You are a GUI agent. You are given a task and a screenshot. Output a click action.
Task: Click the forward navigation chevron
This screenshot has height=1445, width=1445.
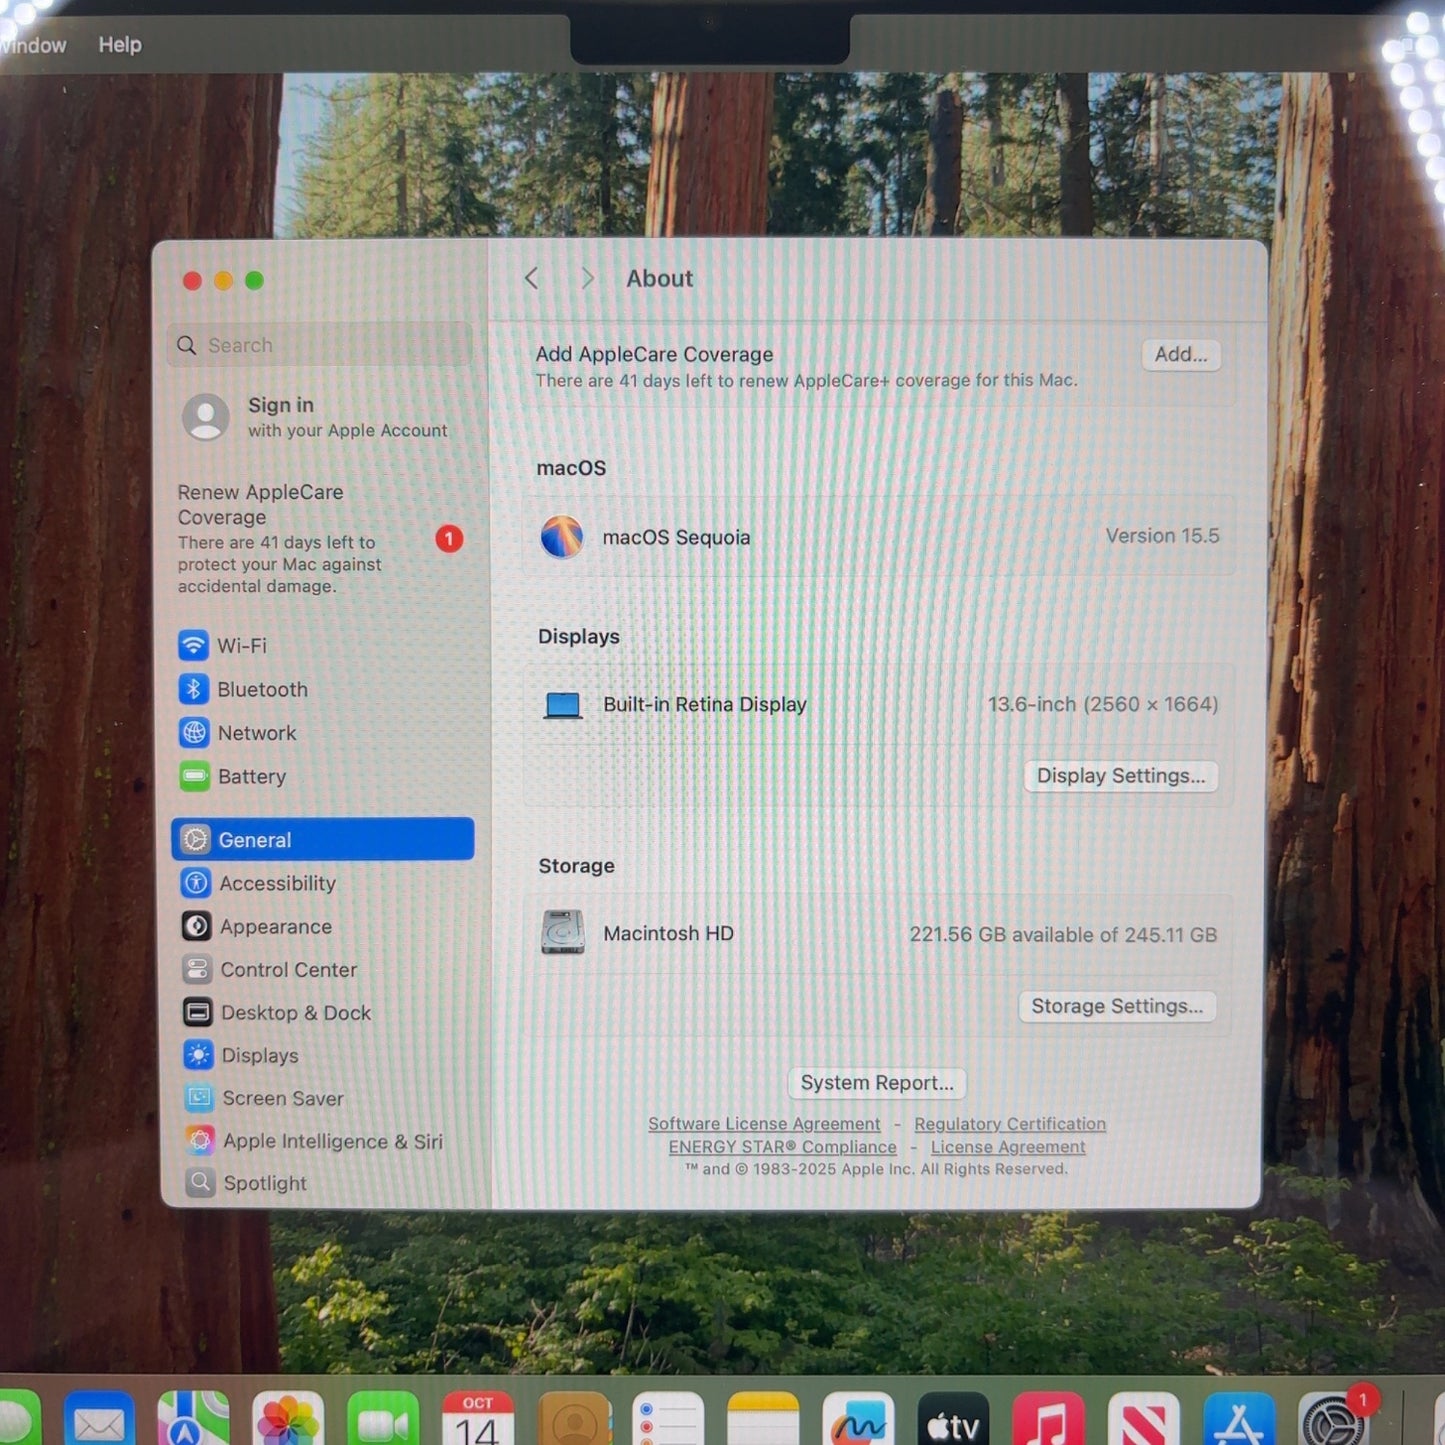click(587, 279)
